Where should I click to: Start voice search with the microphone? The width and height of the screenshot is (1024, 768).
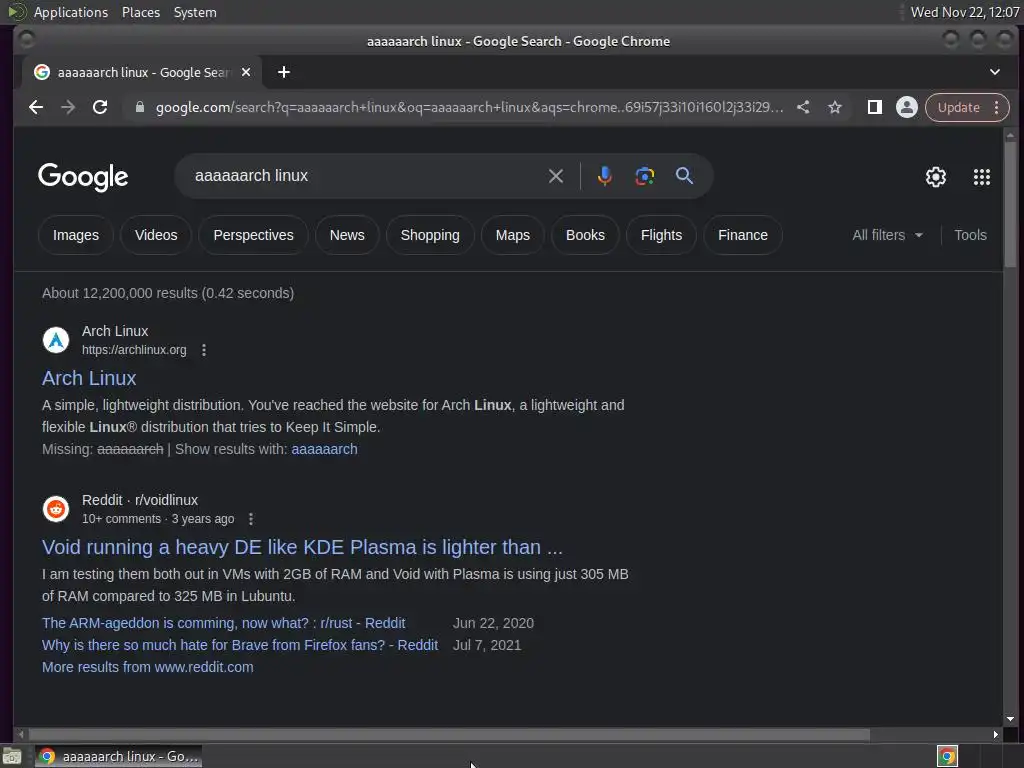[605, 176]
